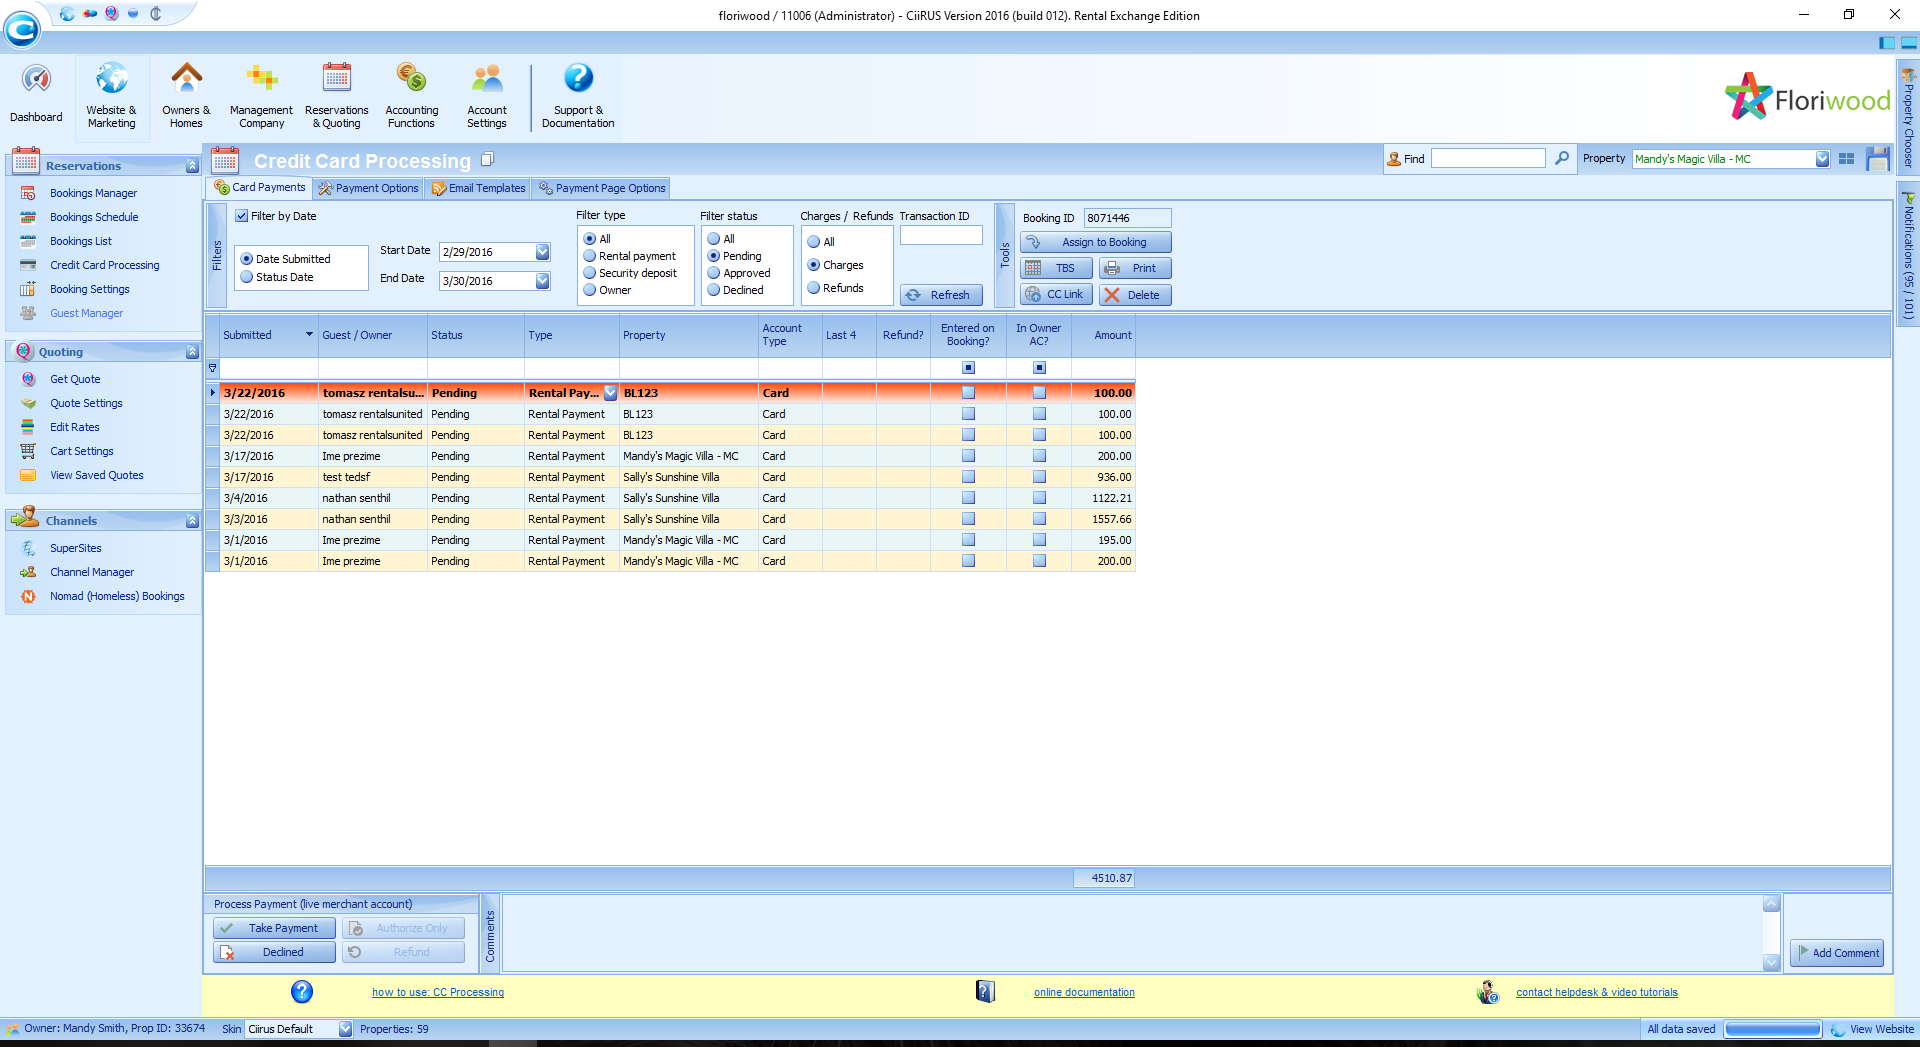Select Rental payment filter type
The height and width of the screenshot is (1047, 1920).
click(590, 256)
